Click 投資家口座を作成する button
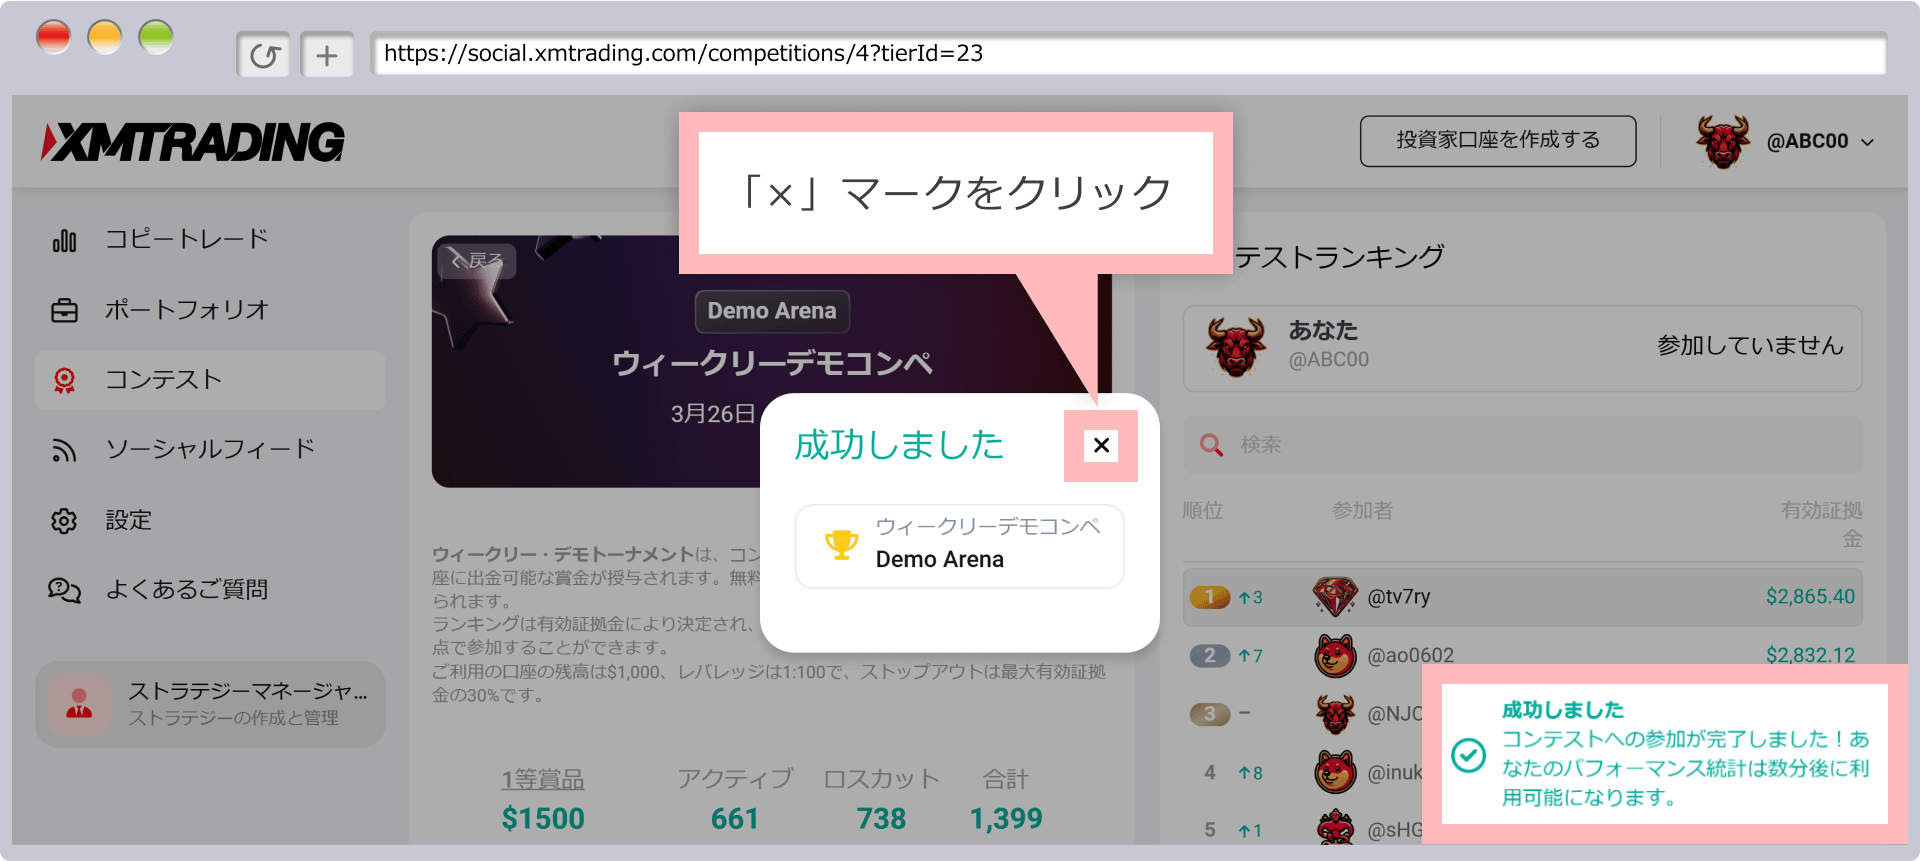The image size is (1920, 861). (1498, 140)
